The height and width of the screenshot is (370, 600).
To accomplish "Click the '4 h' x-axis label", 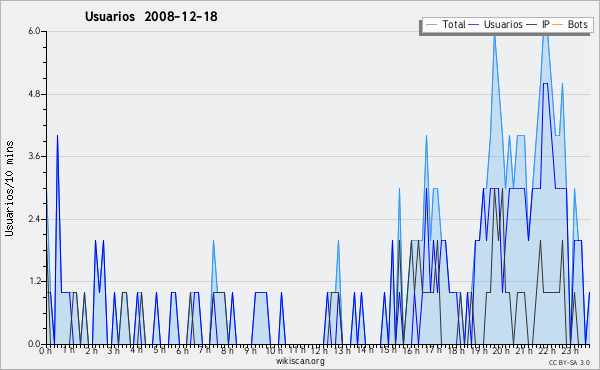I will pyautogui.click(x=136, y=350).
